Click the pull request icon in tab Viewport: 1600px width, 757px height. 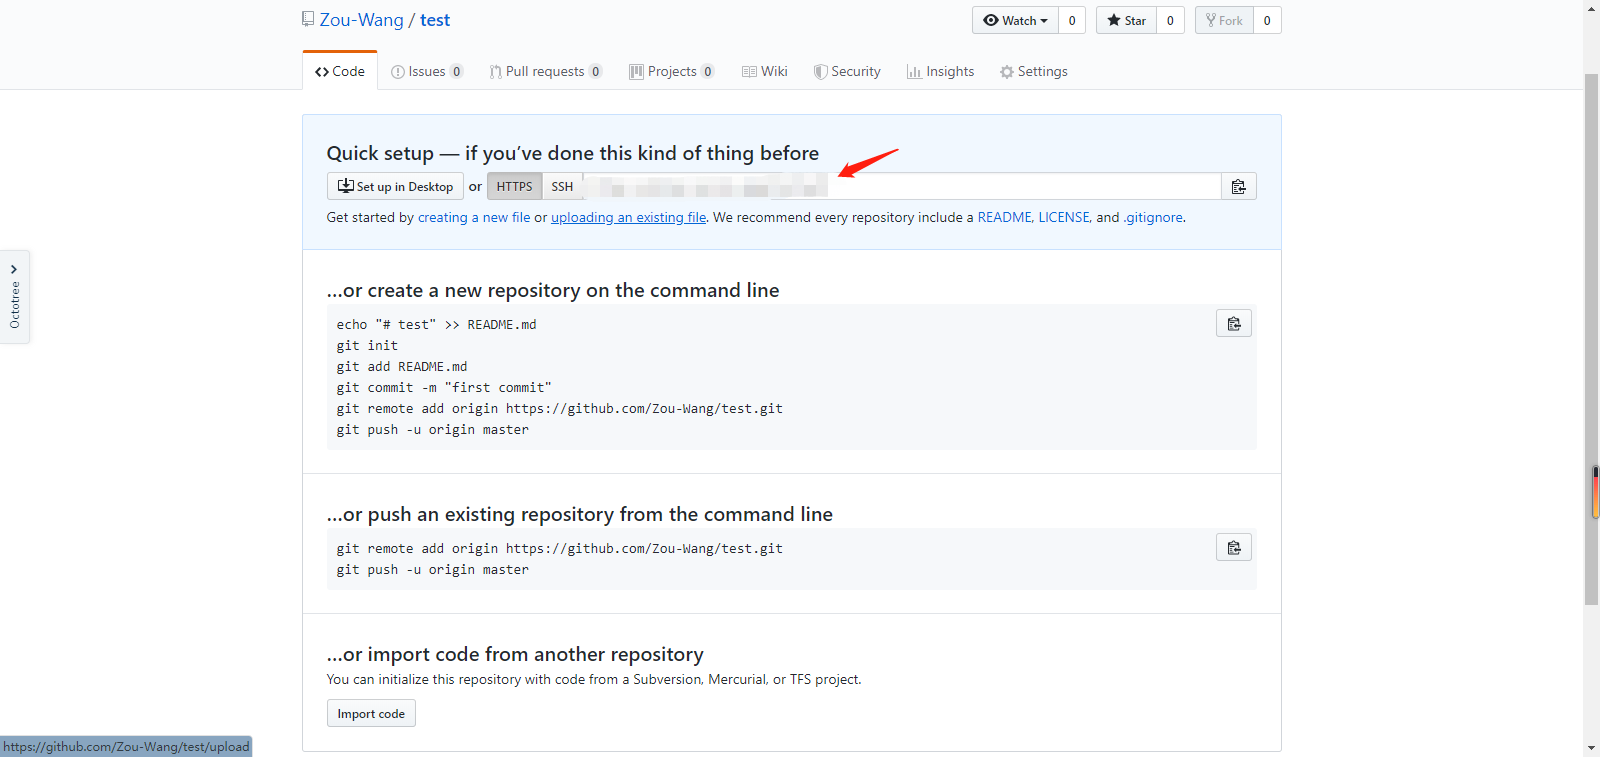pos(495,72)
